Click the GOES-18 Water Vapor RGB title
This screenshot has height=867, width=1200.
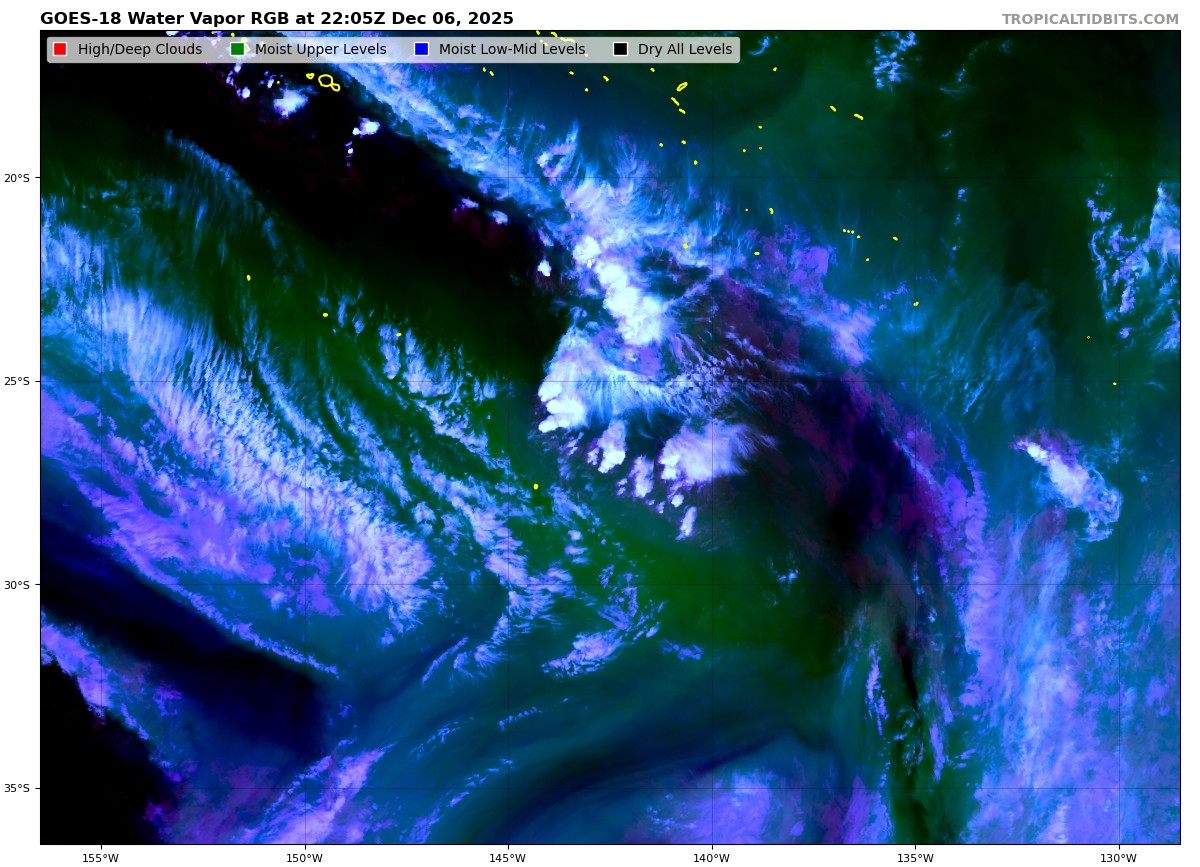point(277,19)
